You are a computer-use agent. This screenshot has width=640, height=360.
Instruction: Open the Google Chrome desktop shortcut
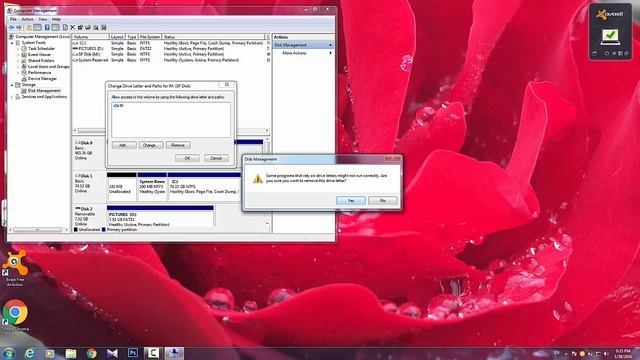pyautogui.click(x=15, y=315)
